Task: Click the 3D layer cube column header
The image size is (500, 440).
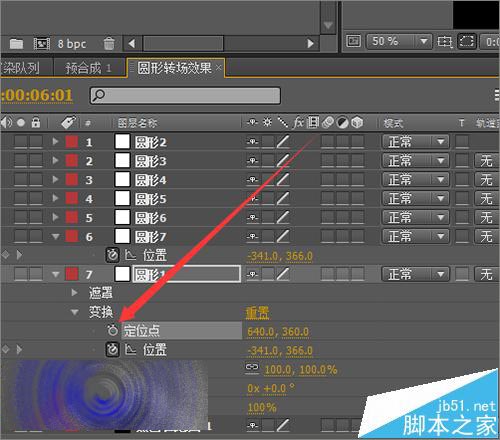Action: click(x=357, y=123)
